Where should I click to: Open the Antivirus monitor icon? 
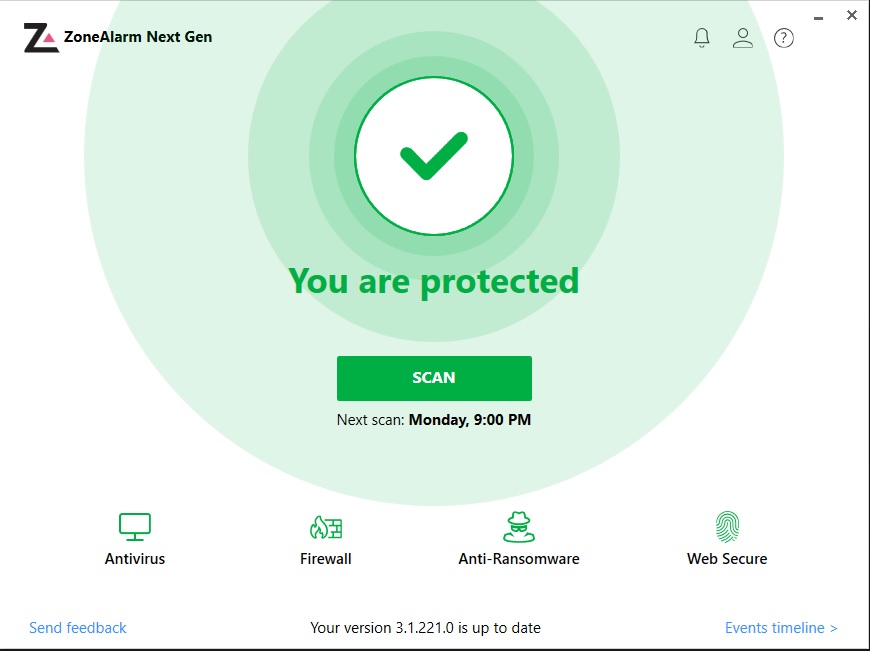pos(135,527)
